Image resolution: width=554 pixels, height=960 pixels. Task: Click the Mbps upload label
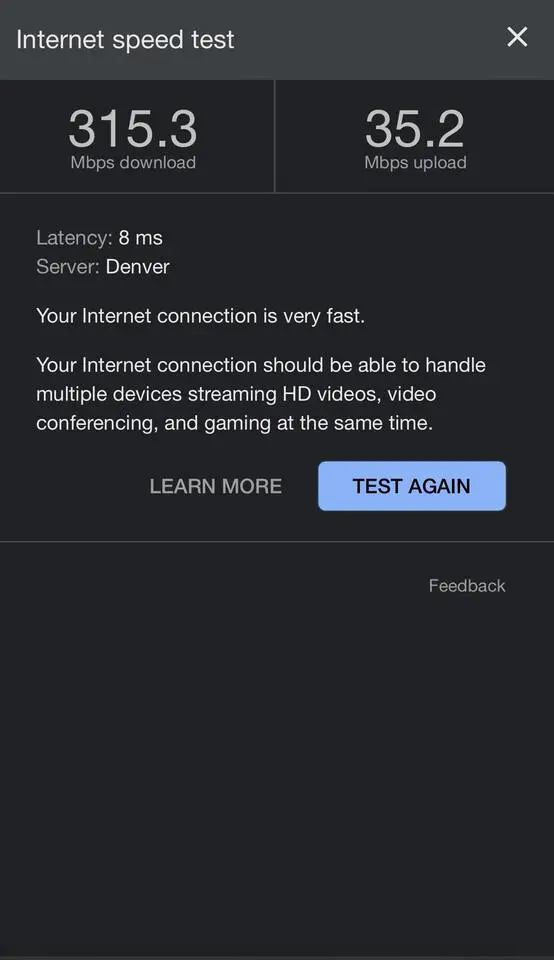(415, 163)
